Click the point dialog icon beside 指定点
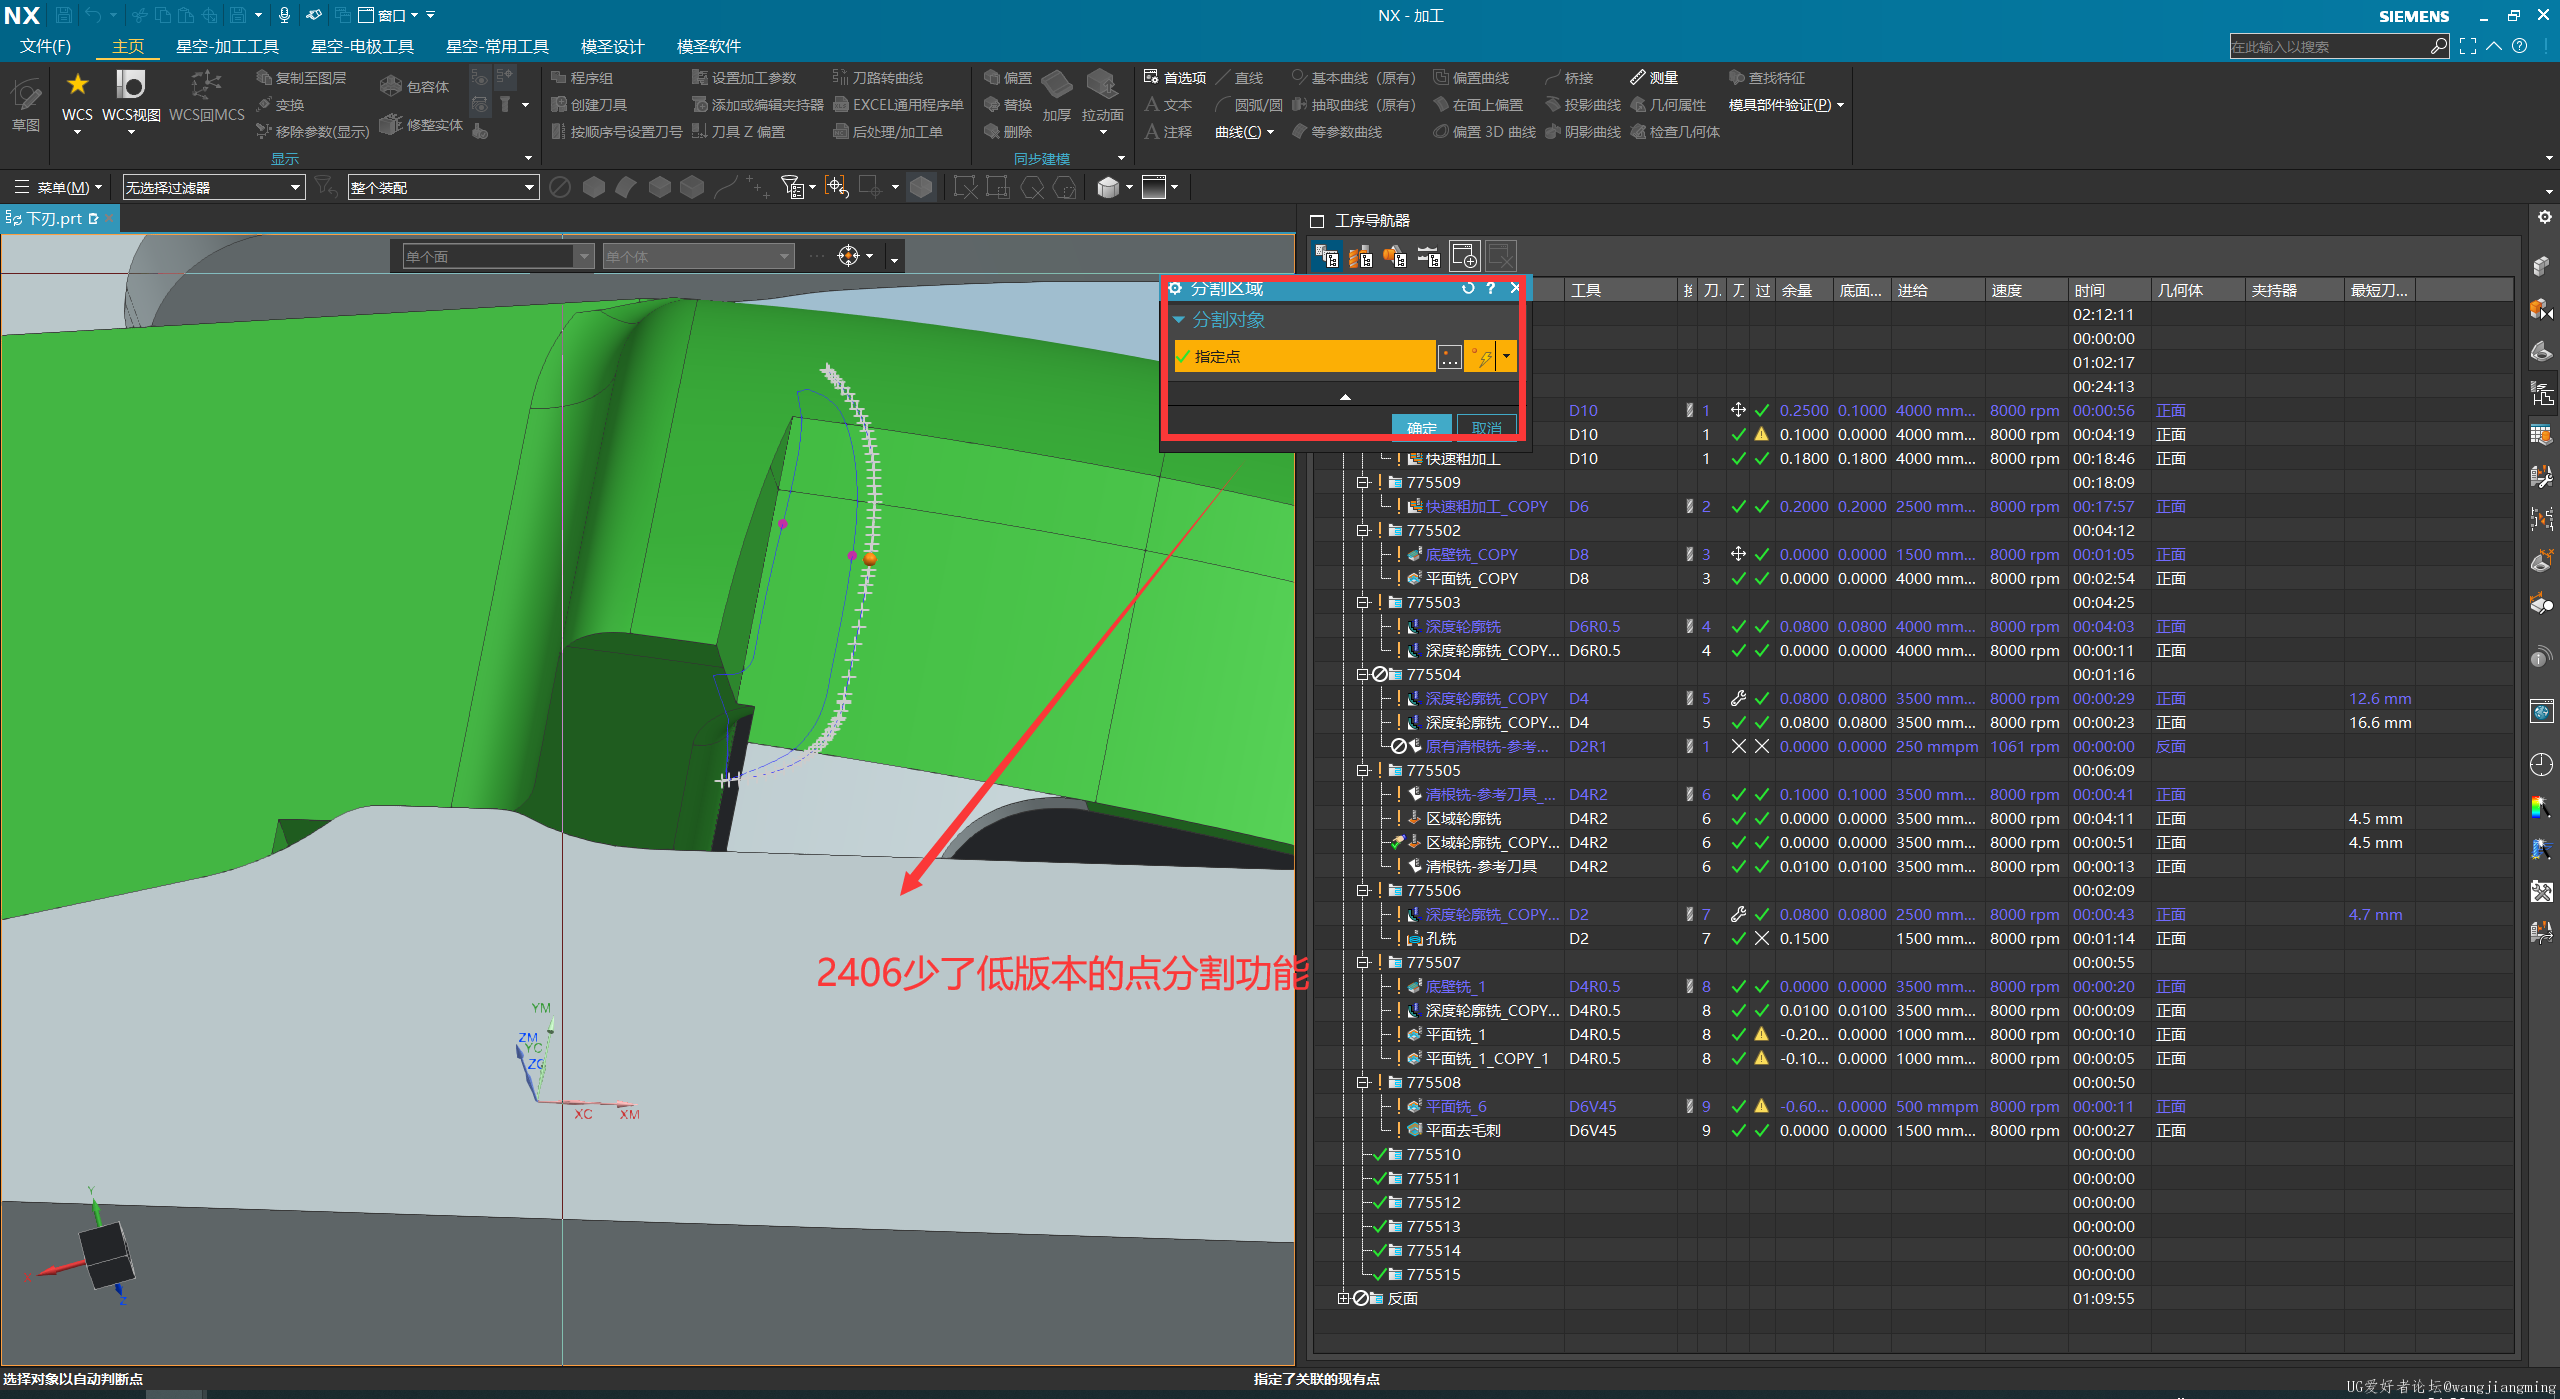Viewport: 2560px width, 1399px height. click(1449, 356)
